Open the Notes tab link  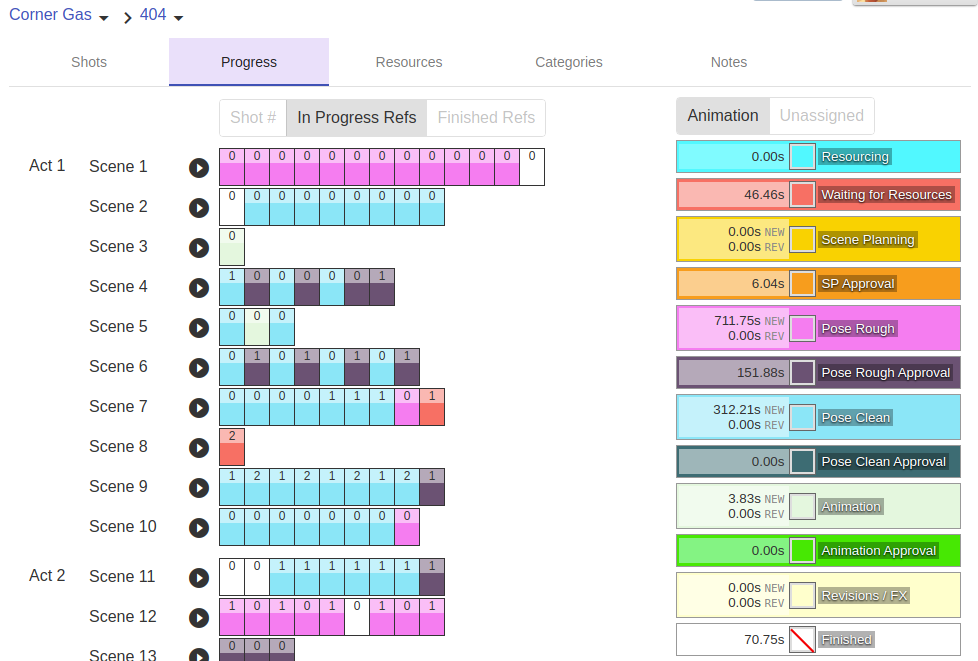click(729, 62)
